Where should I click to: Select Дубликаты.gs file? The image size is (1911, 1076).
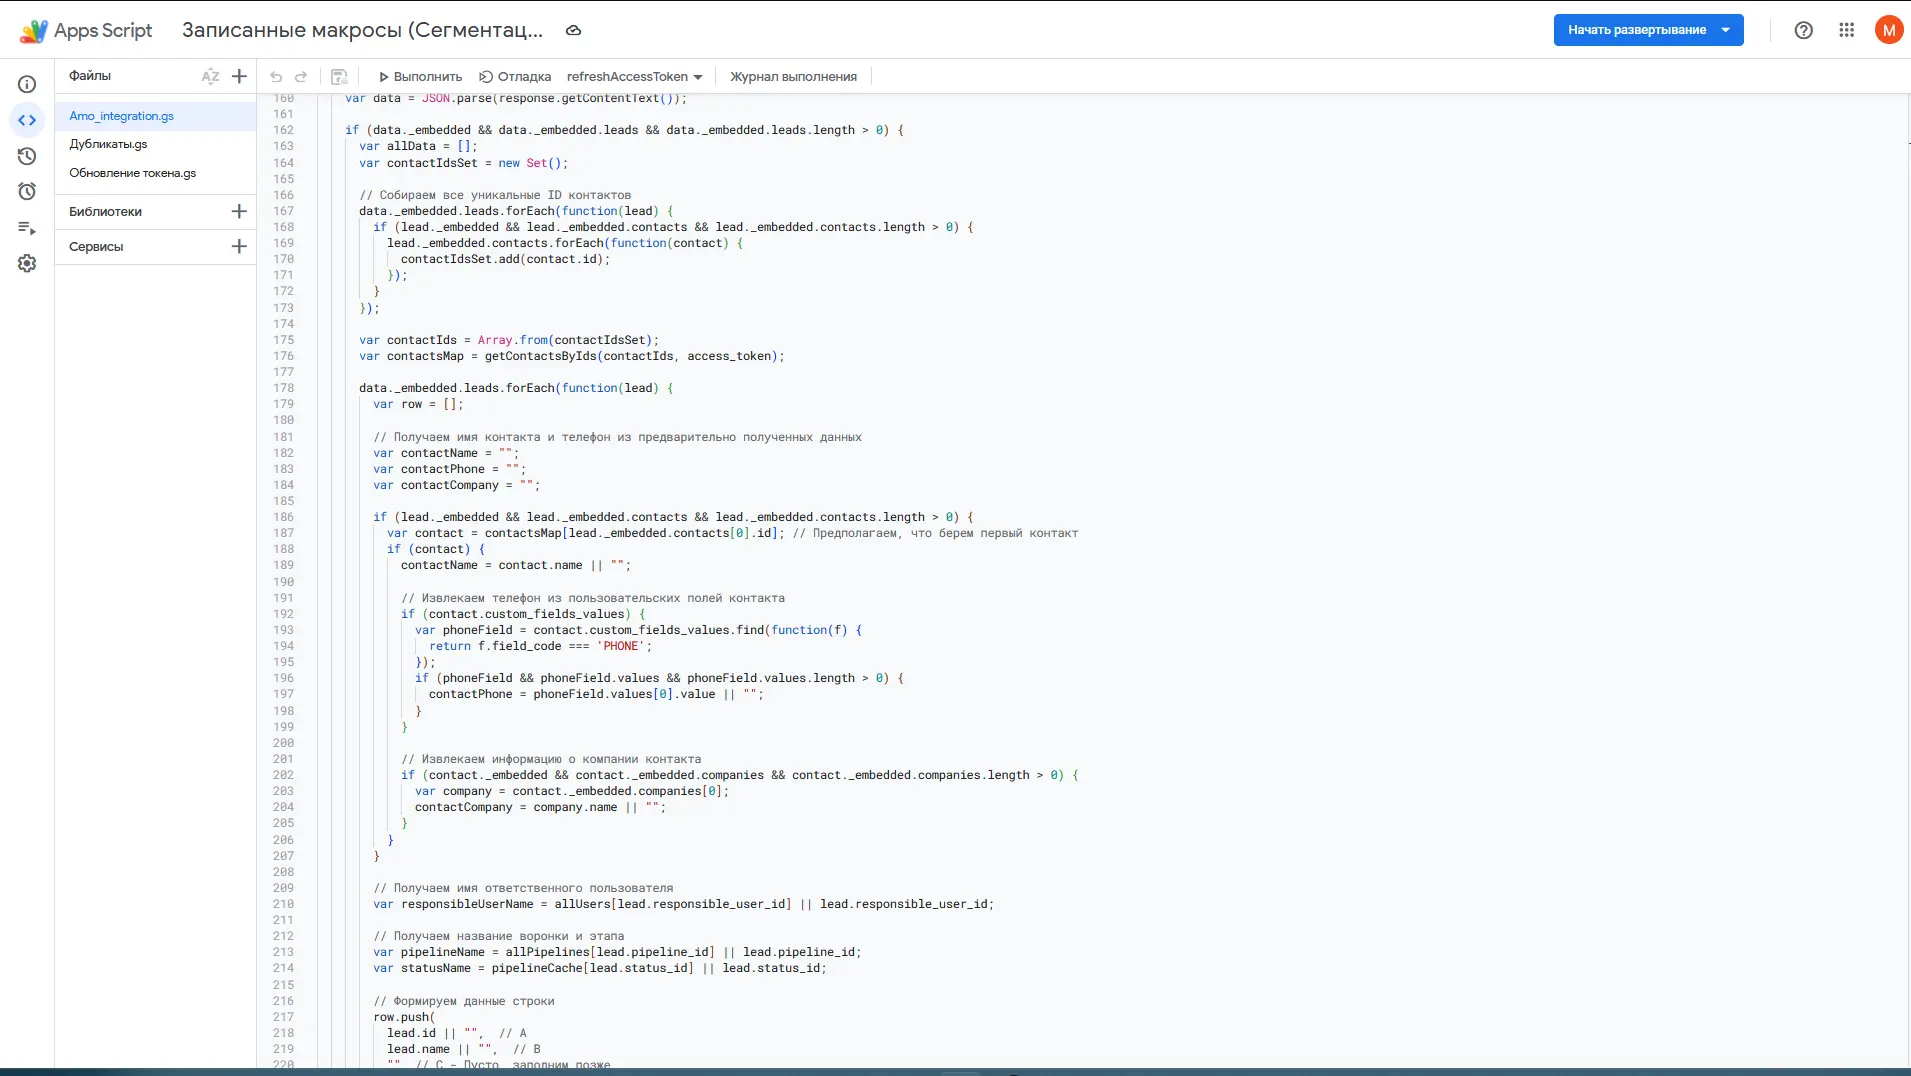pyautogui.click(x=108, y=144)
